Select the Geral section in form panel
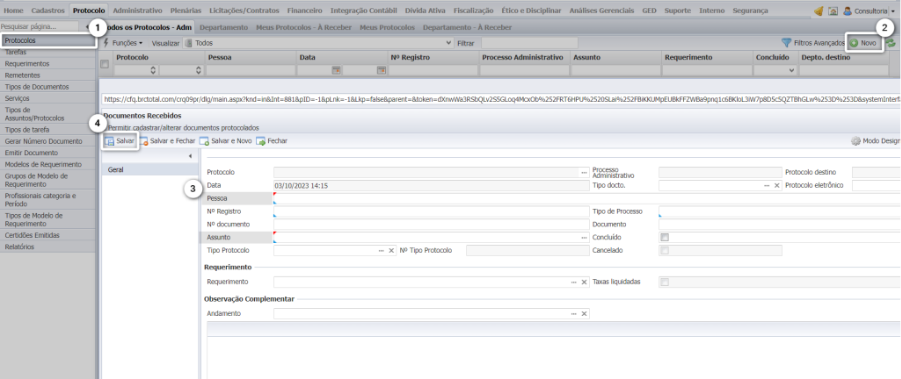The image size is (901, 379). (x=149, y=169)
